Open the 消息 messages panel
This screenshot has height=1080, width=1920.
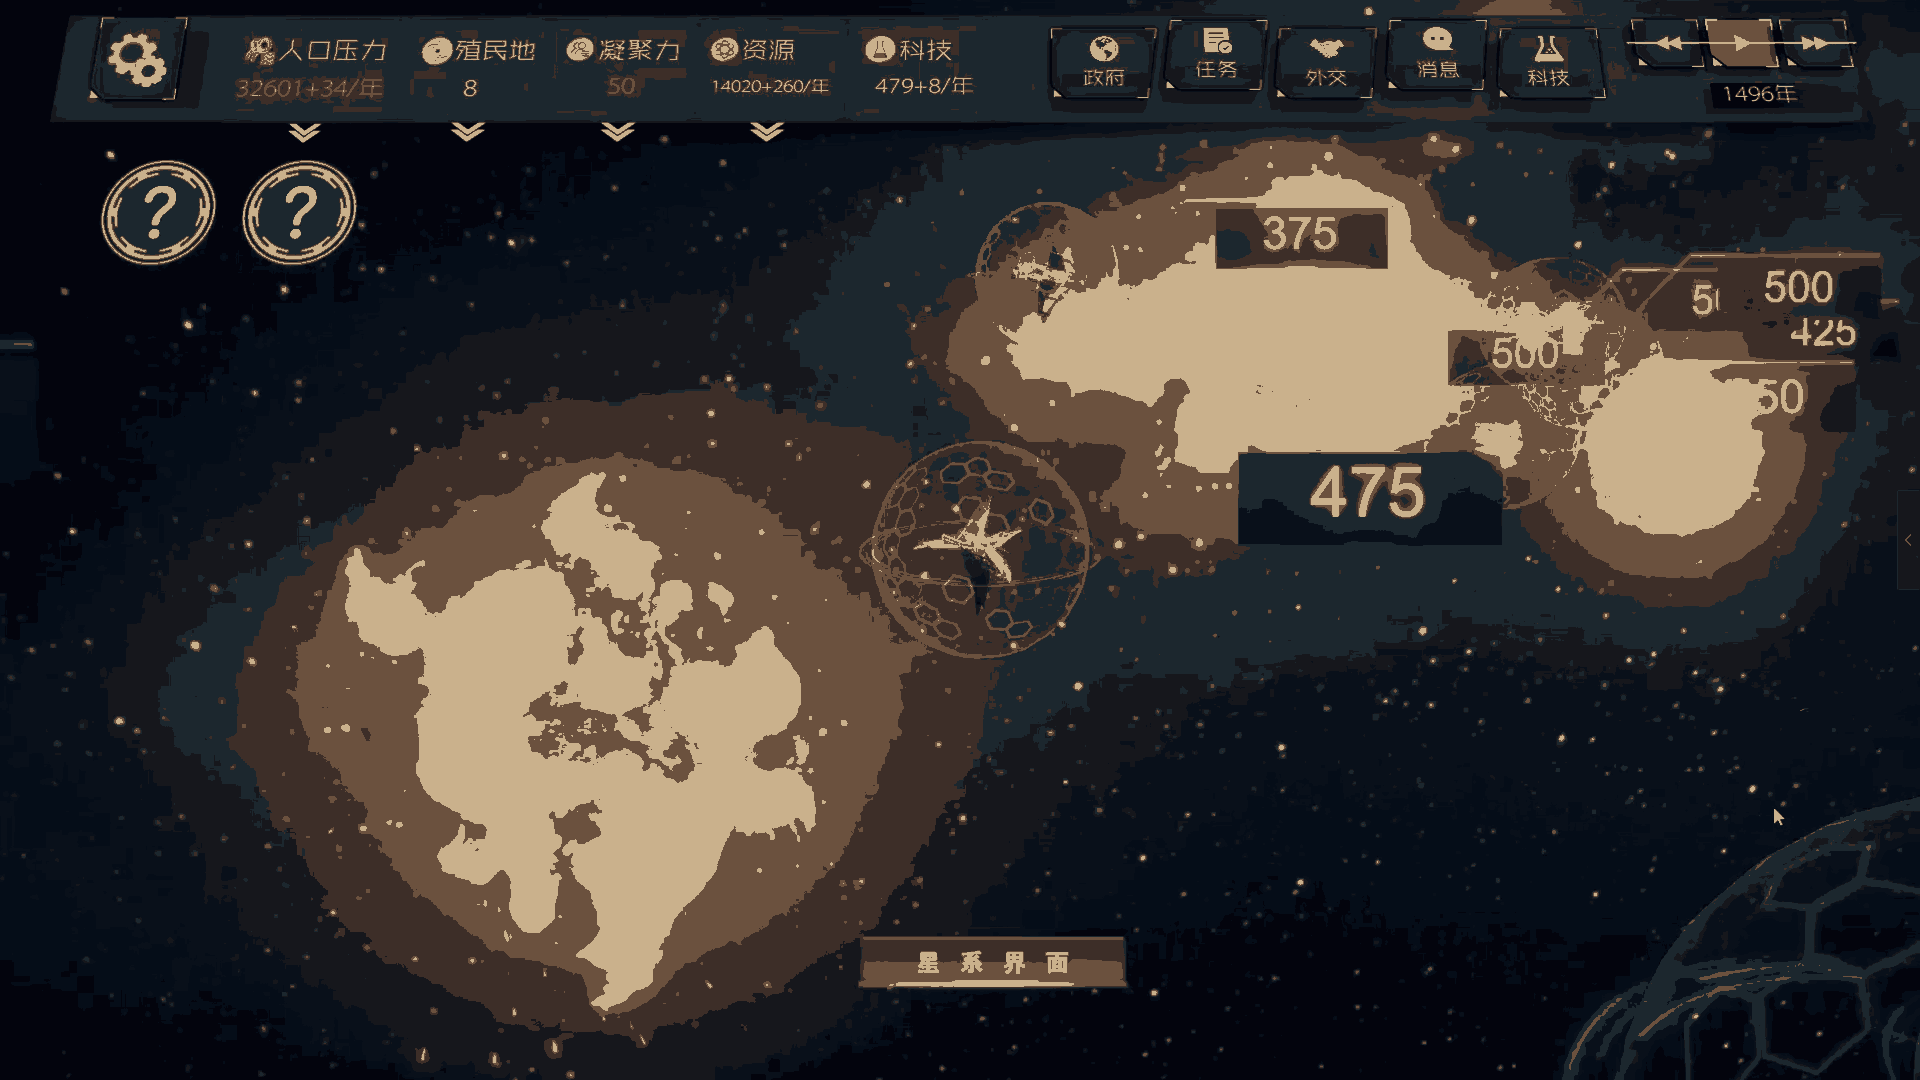point(1437,55)
